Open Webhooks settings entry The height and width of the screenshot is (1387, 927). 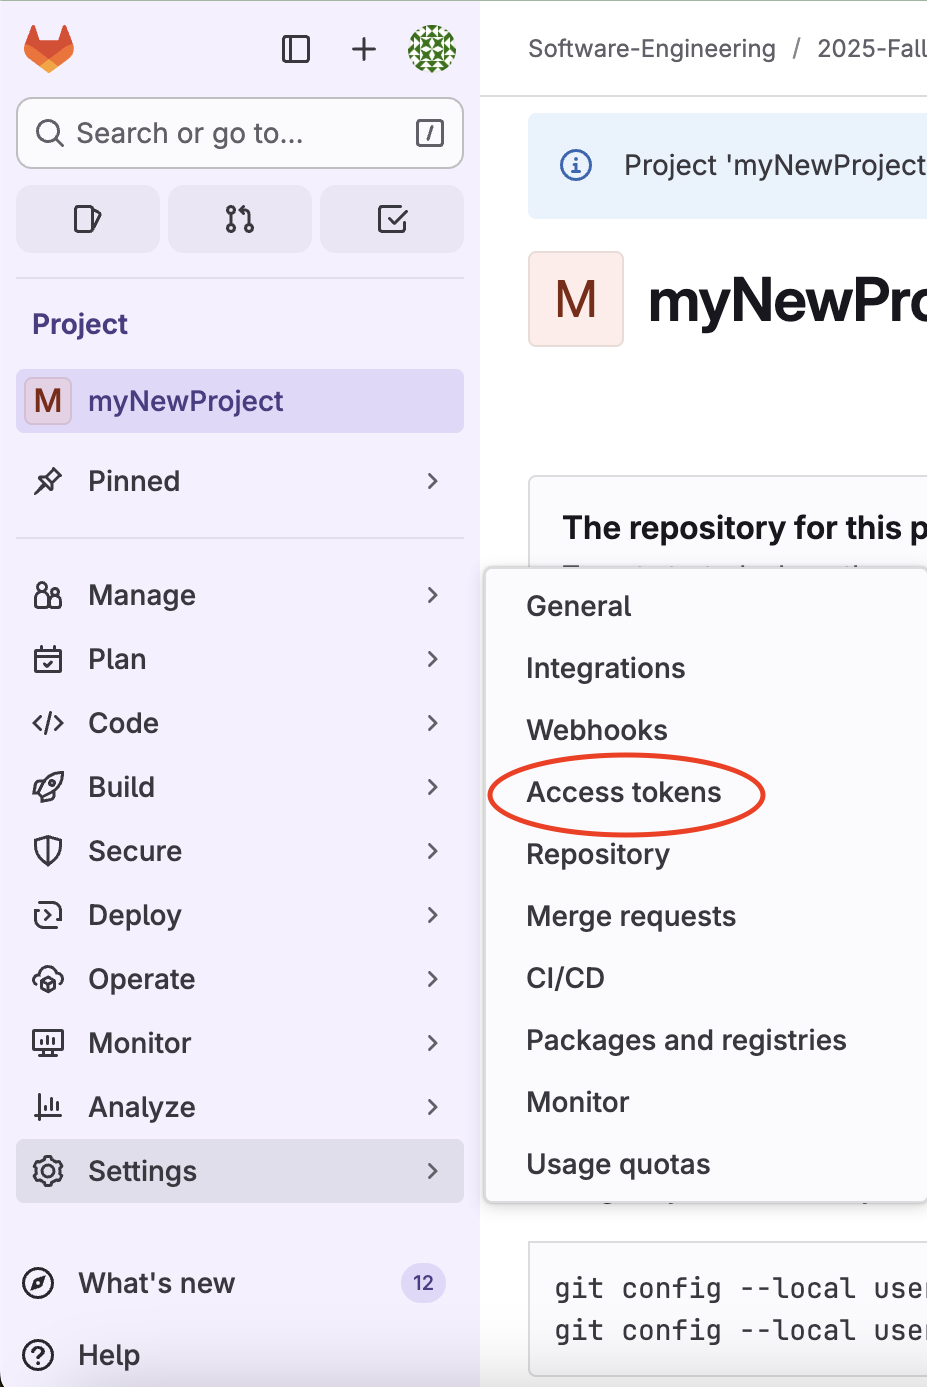[597, 730]
